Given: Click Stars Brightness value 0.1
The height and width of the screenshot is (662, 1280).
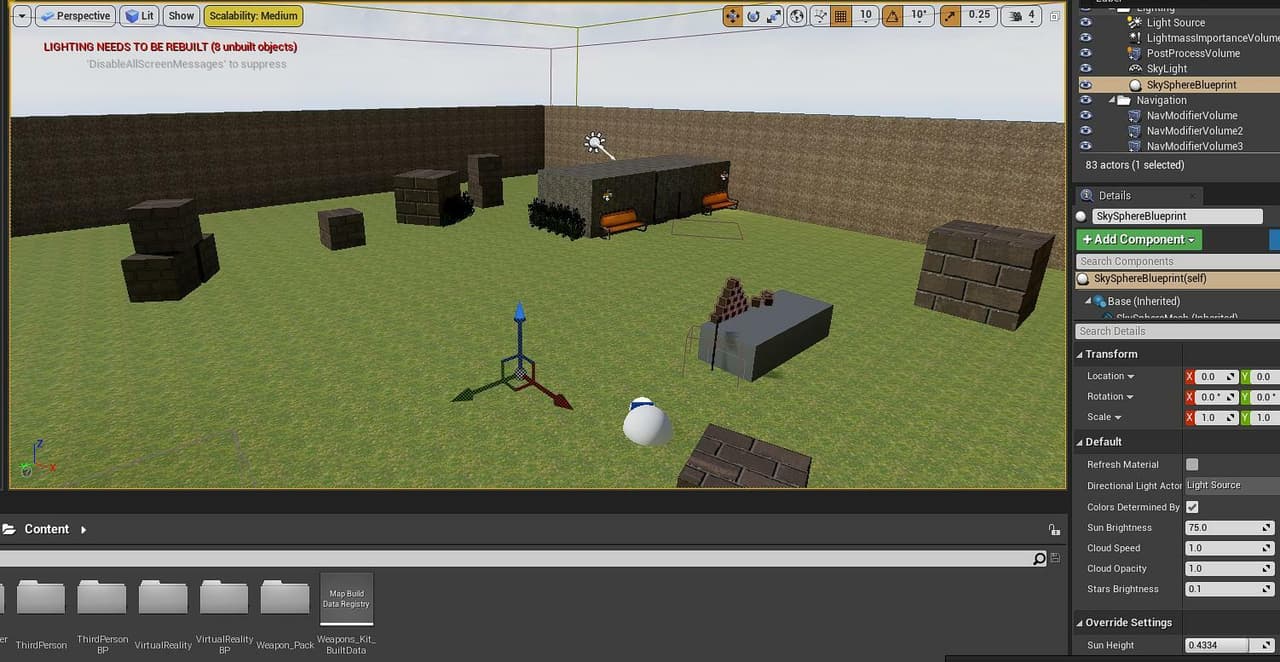Looking at the screenshot, I should click(1230, 589).
